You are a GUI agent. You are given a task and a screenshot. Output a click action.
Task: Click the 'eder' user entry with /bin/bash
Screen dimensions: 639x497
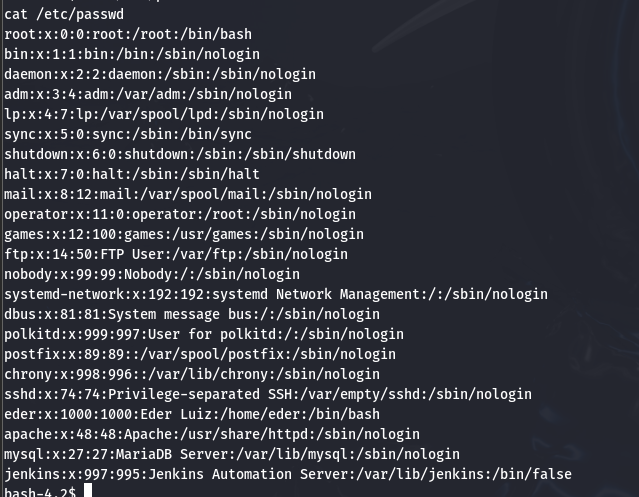click(192, 414)
